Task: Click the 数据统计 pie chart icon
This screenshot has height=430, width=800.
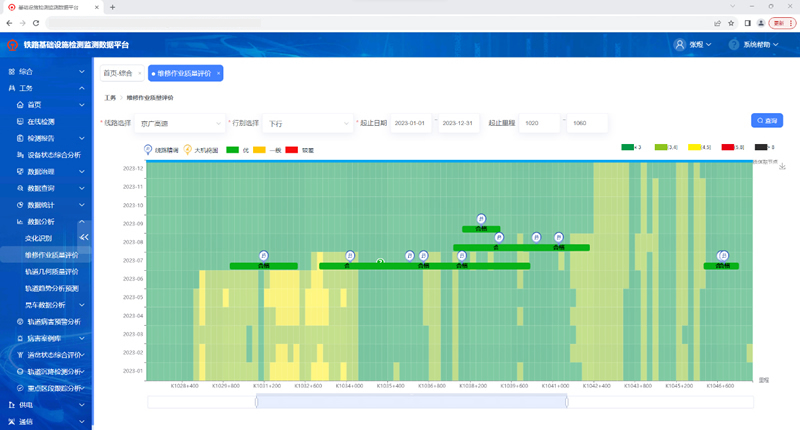Action: (x=21, y=204)
